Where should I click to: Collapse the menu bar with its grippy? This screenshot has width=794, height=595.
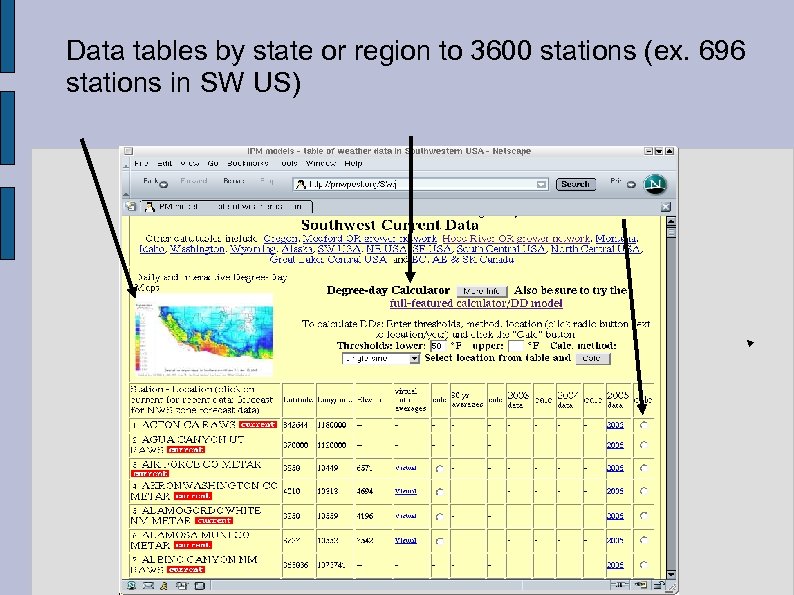126,164
